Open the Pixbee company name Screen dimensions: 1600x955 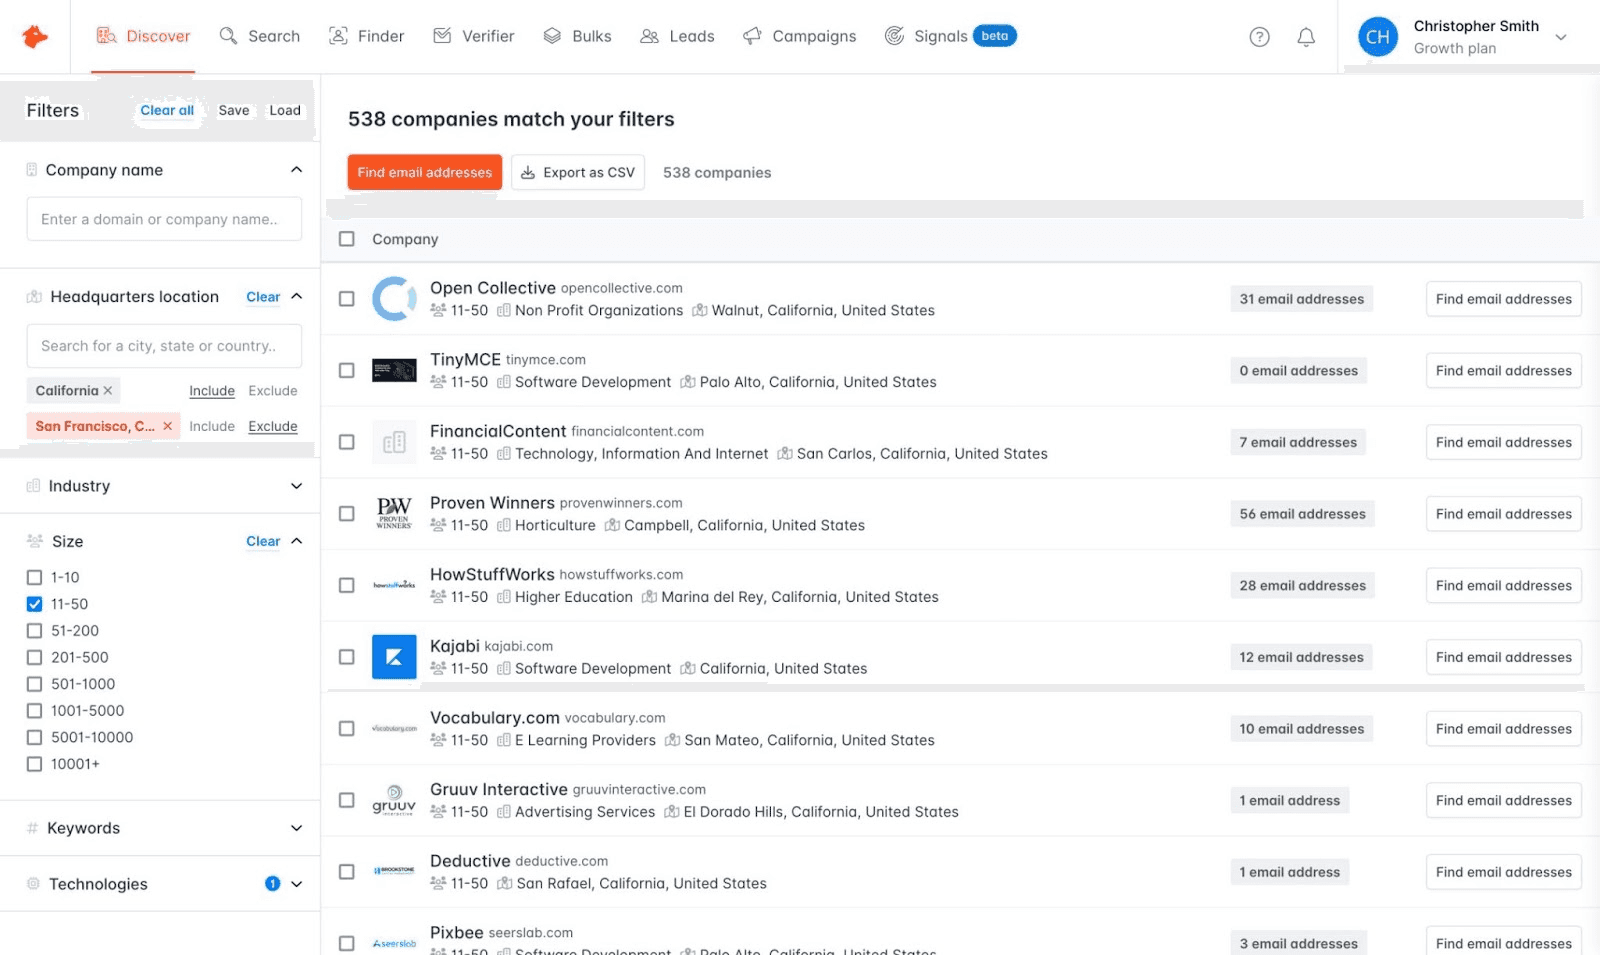(x=456, y=933)
